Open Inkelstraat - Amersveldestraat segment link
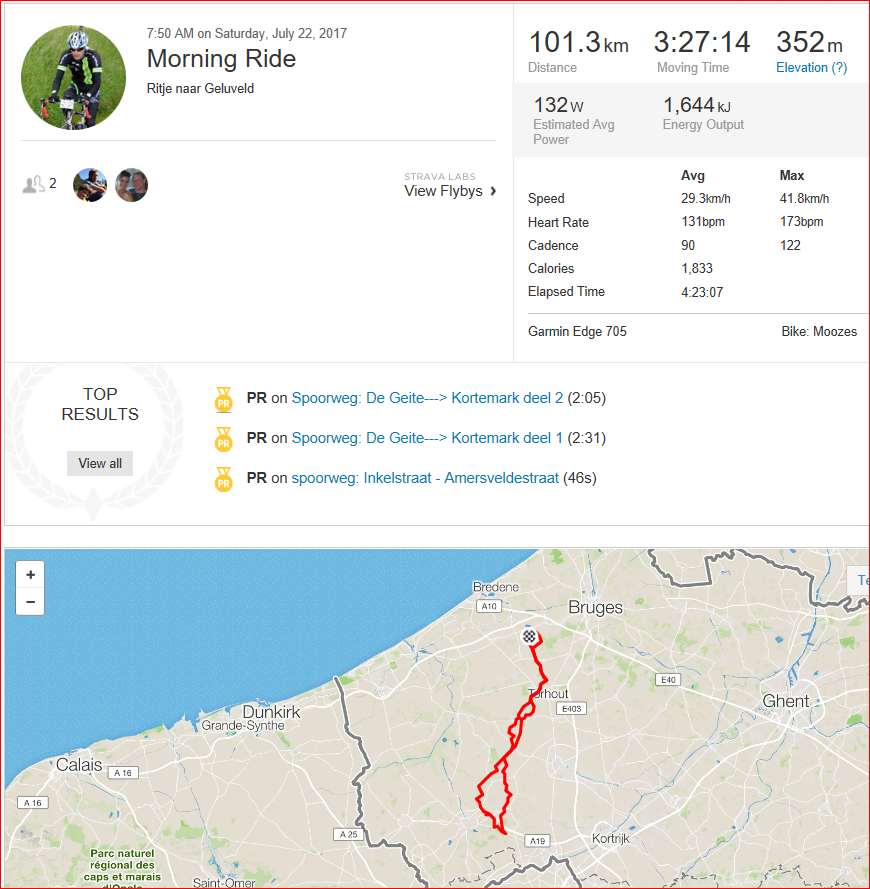 tap(425, 478)
